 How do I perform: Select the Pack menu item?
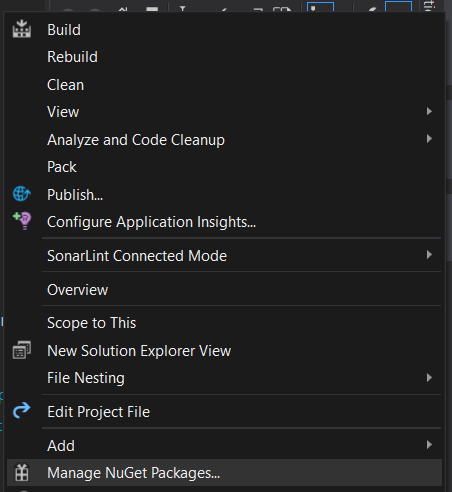coord(62,167)
